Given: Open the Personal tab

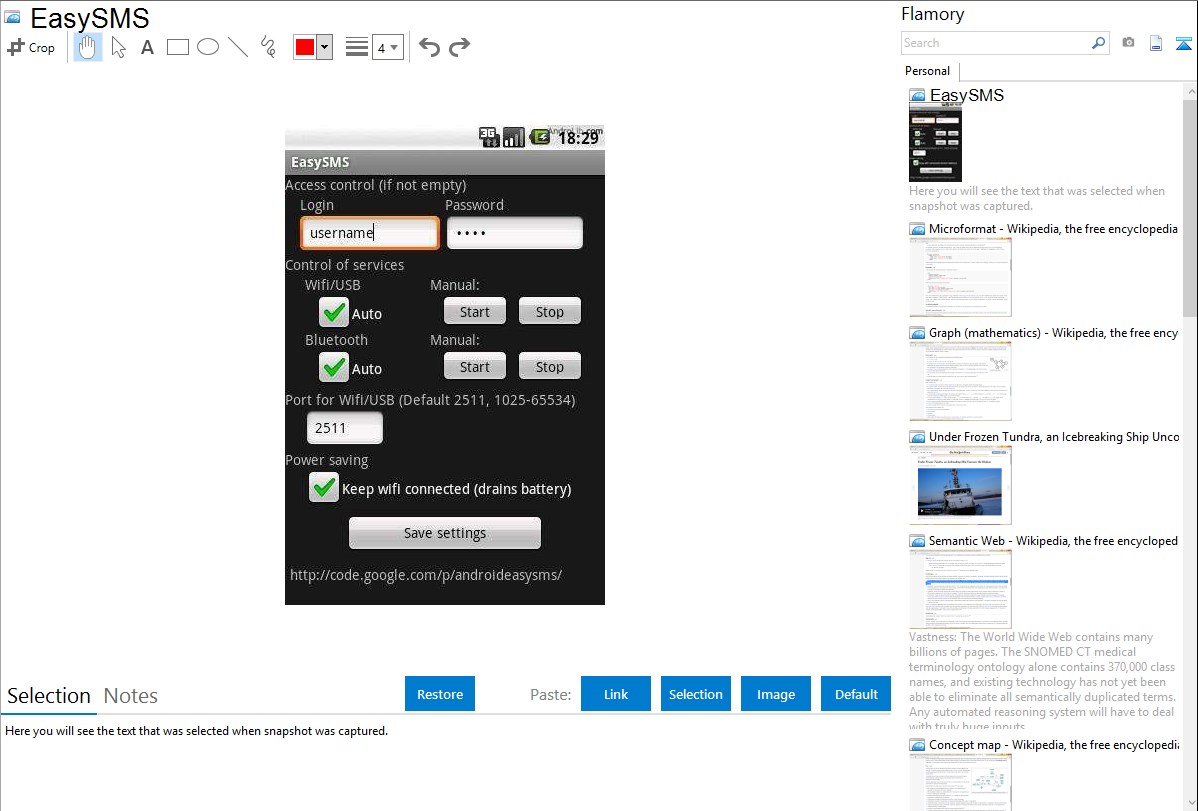Looking at the screenshot, I should pyautogui.click(x=927, y=71).
